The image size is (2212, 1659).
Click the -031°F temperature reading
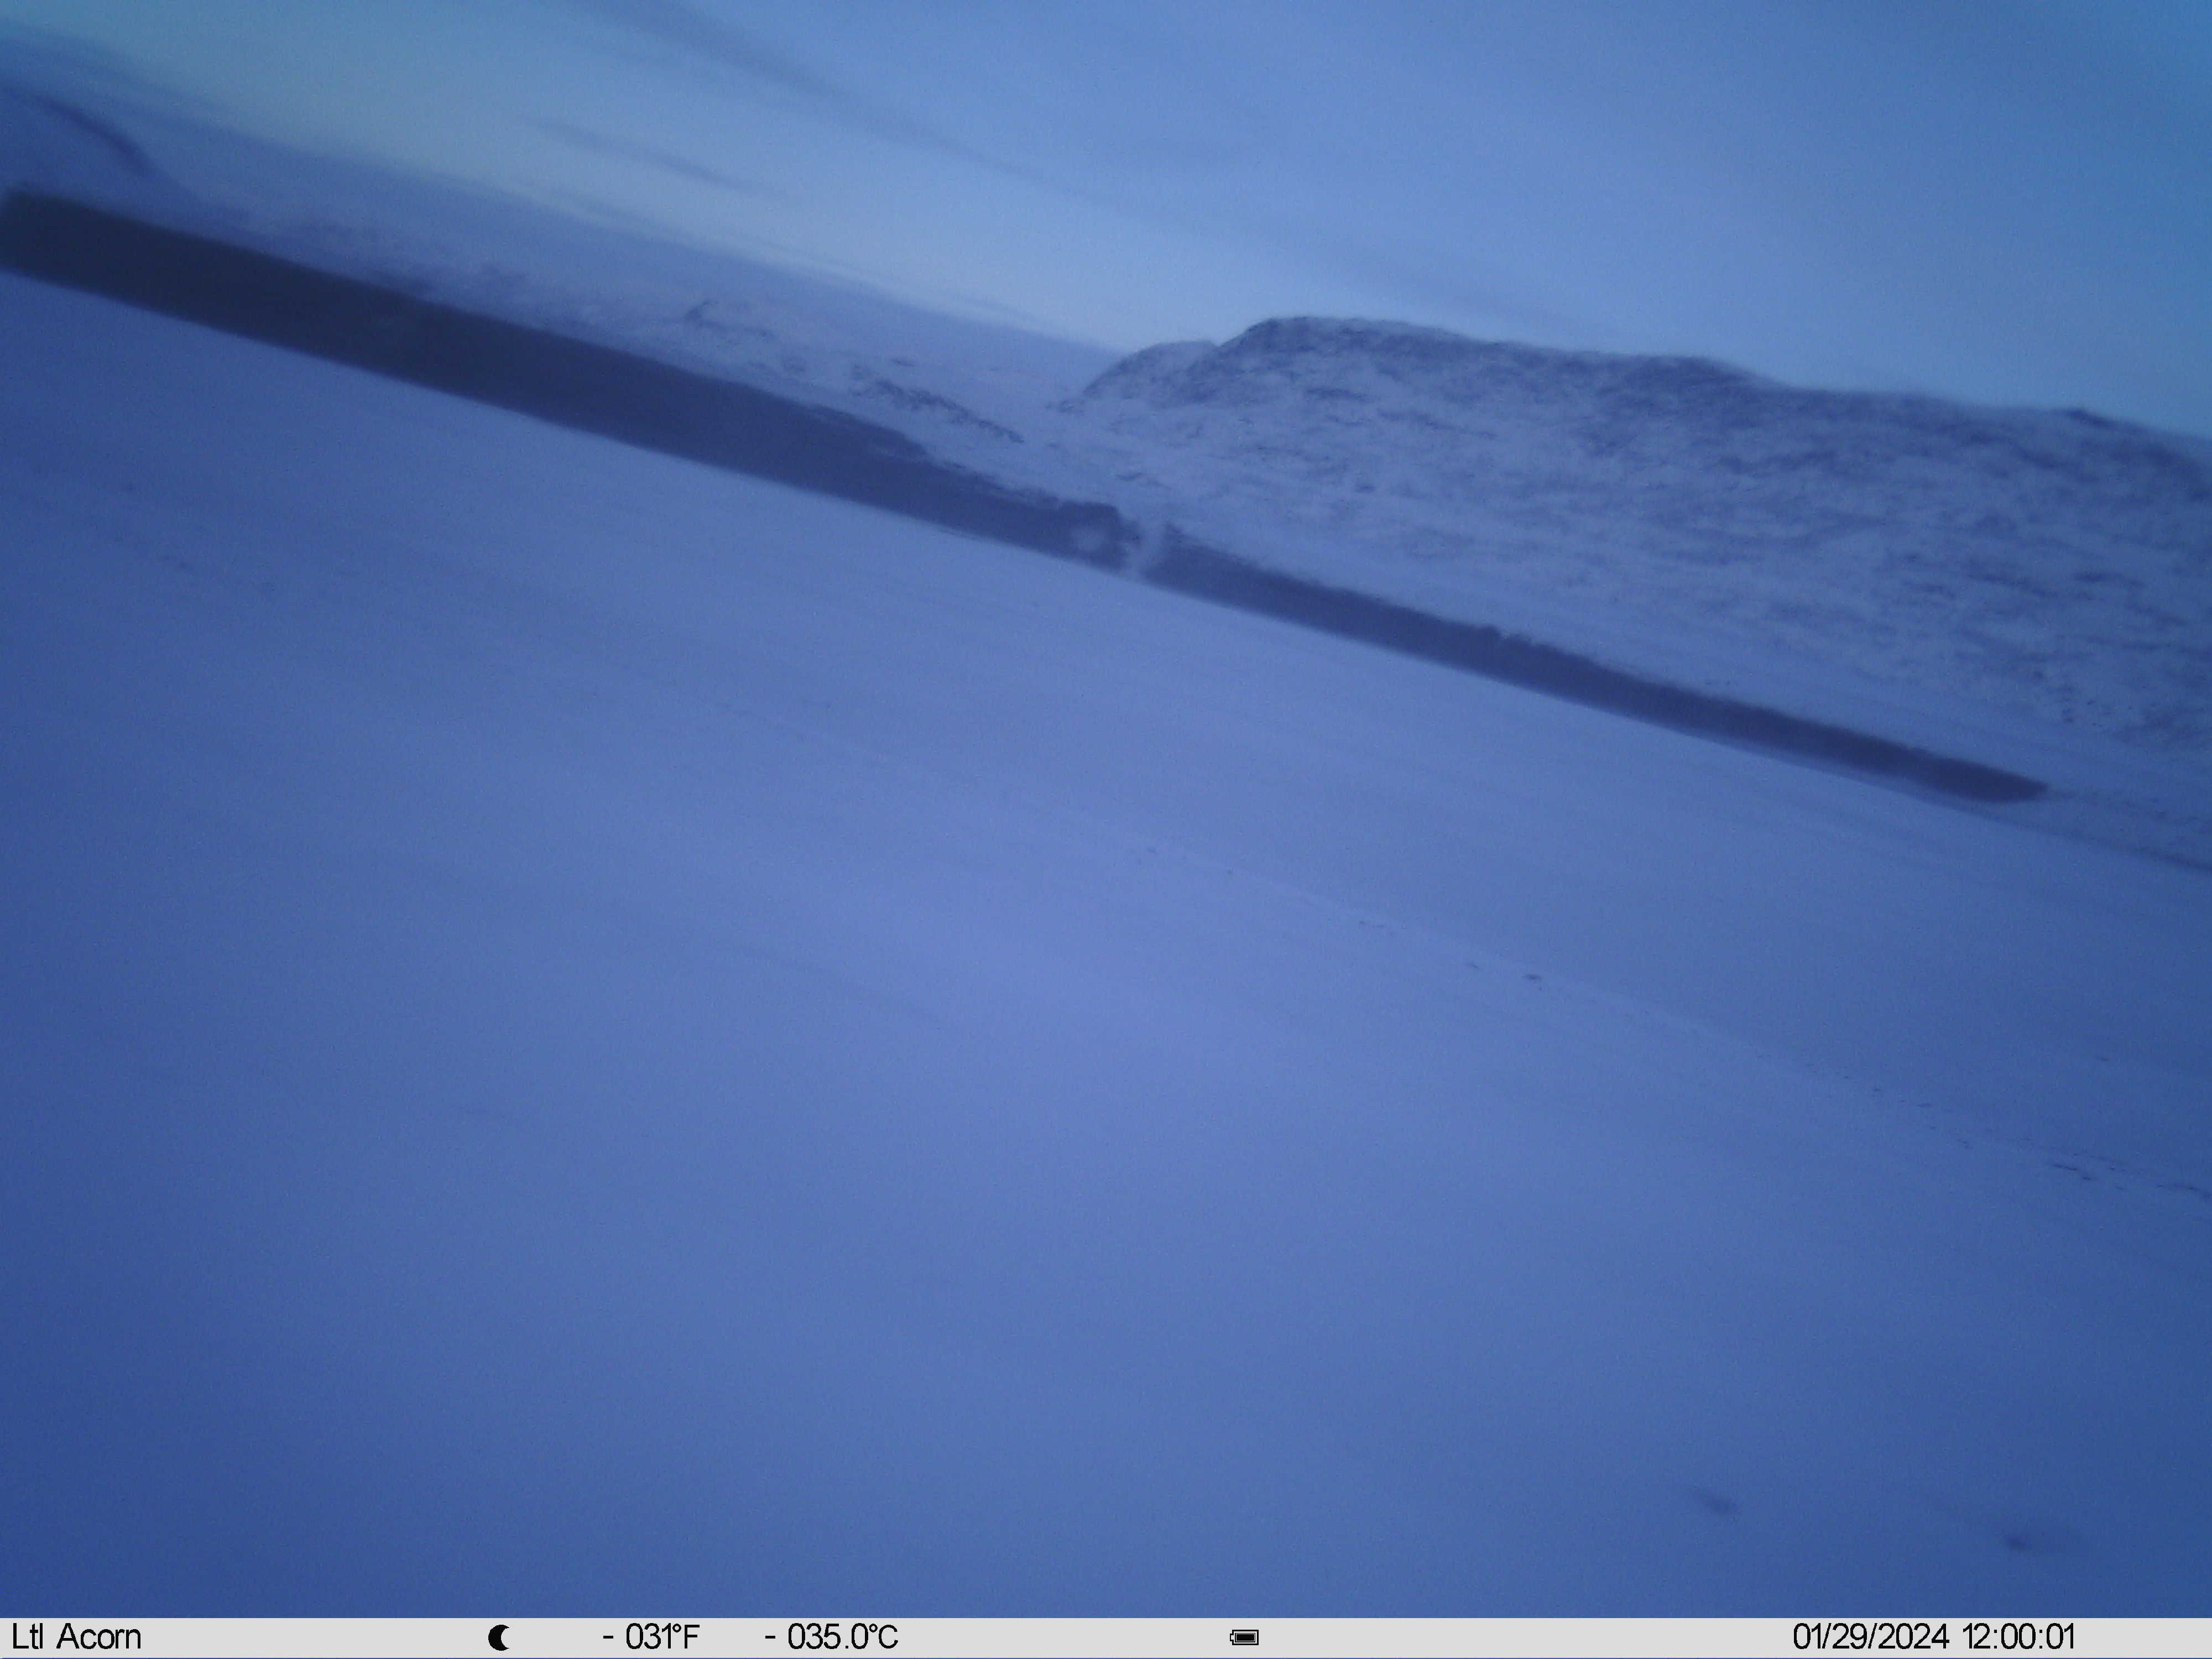click(650, 1638)
